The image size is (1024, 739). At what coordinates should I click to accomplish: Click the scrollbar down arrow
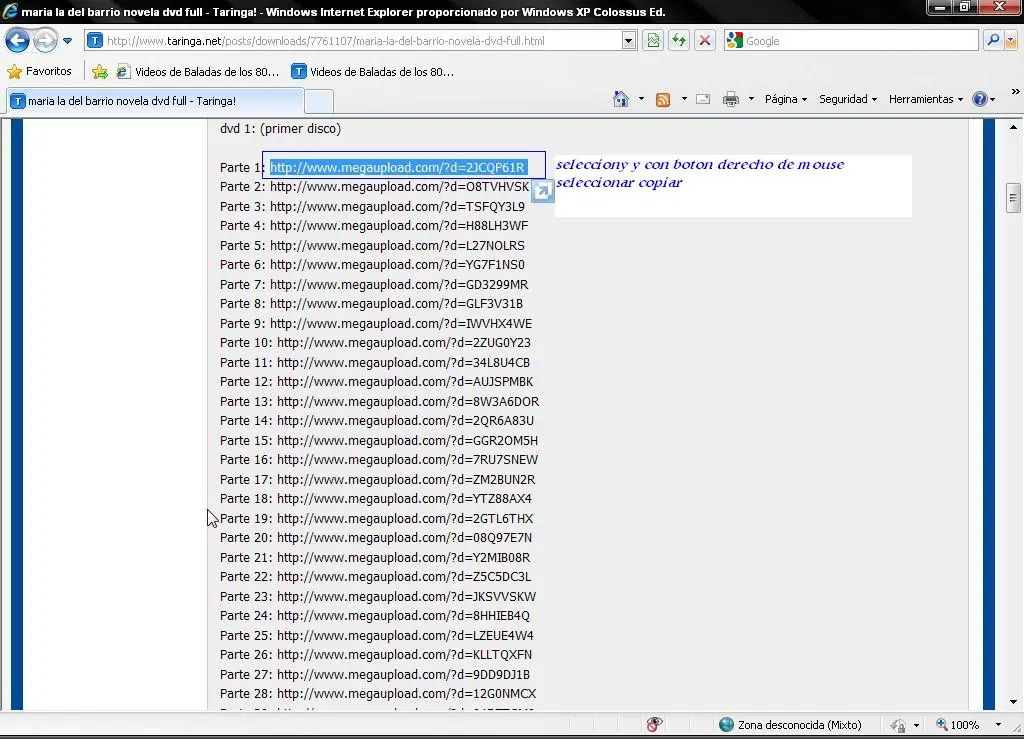point(1013,702)
